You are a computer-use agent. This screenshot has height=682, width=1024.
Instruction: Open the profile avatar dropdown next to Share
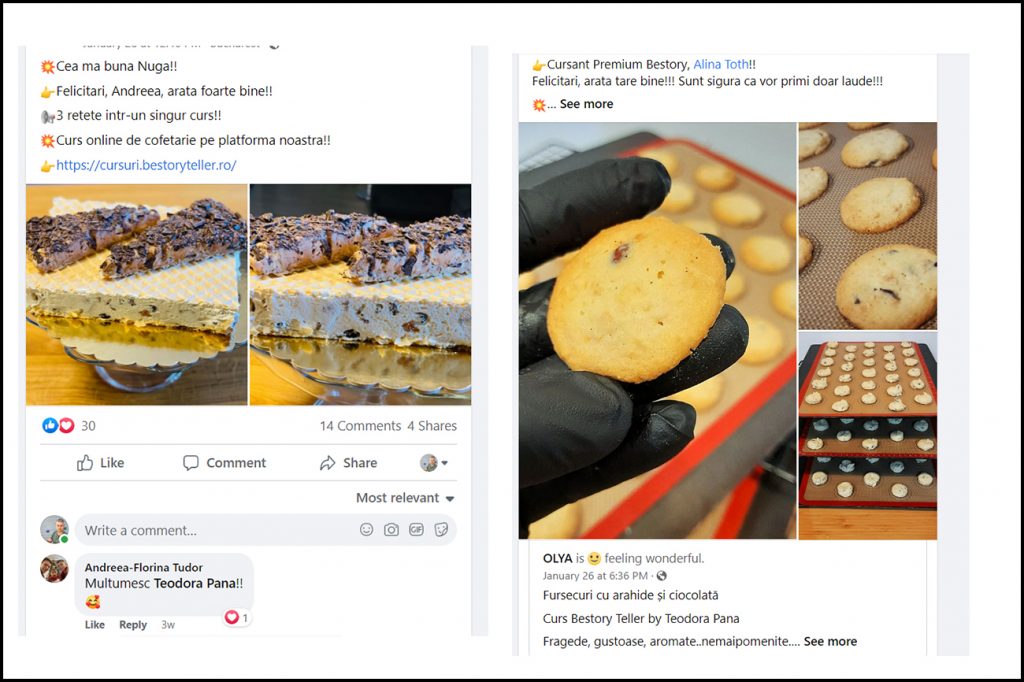434,463
